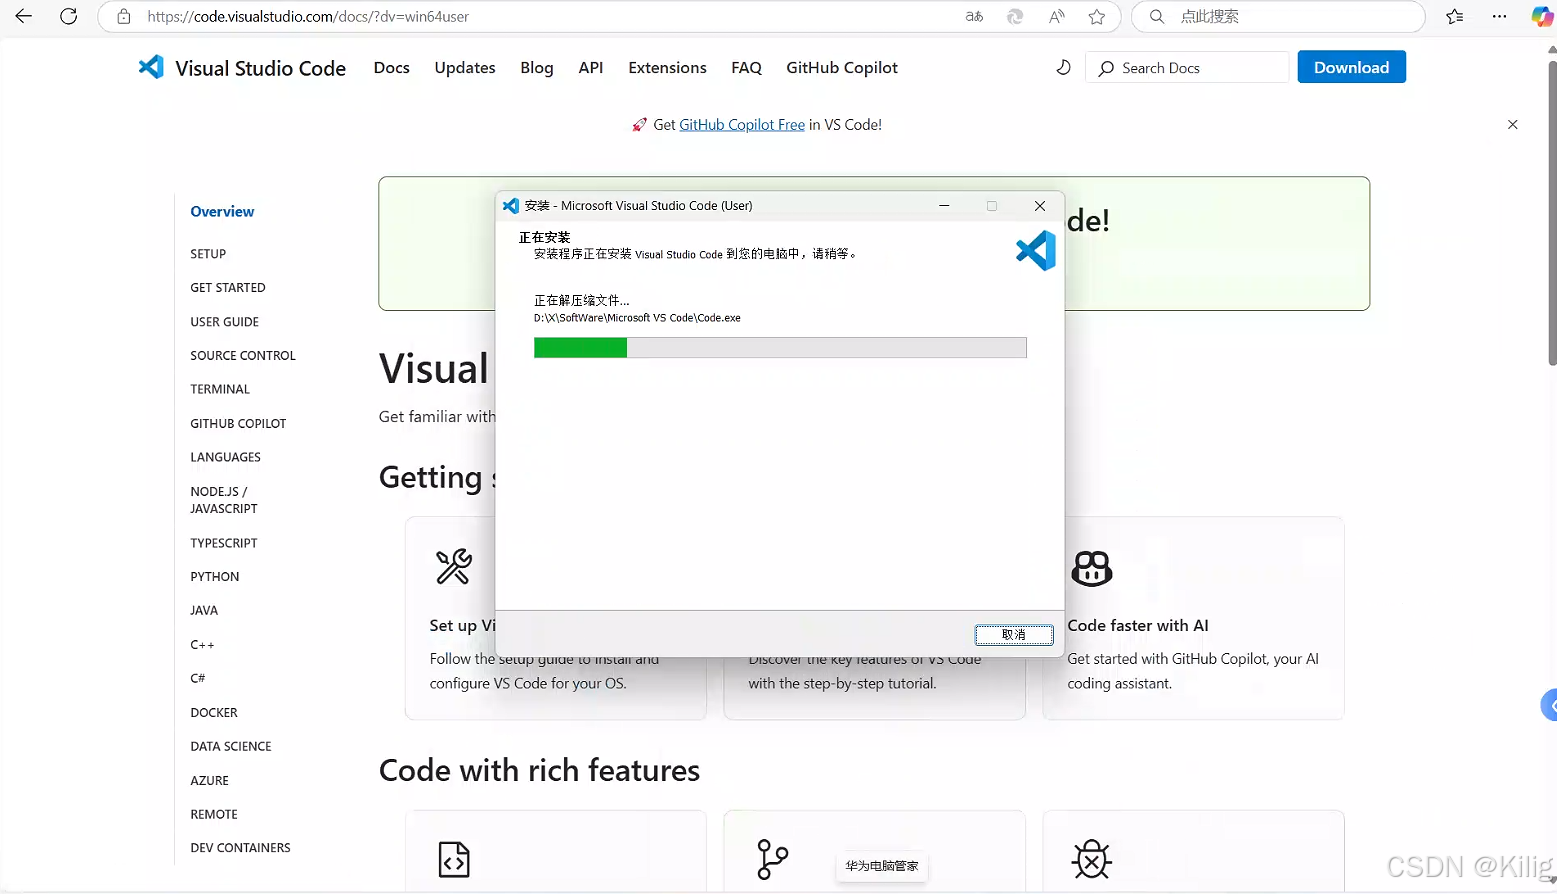The height and width of the screenshot is (894, 1557).
Task: Follow the GitHub Copilot Free link
Action: (x=742, y=124)
